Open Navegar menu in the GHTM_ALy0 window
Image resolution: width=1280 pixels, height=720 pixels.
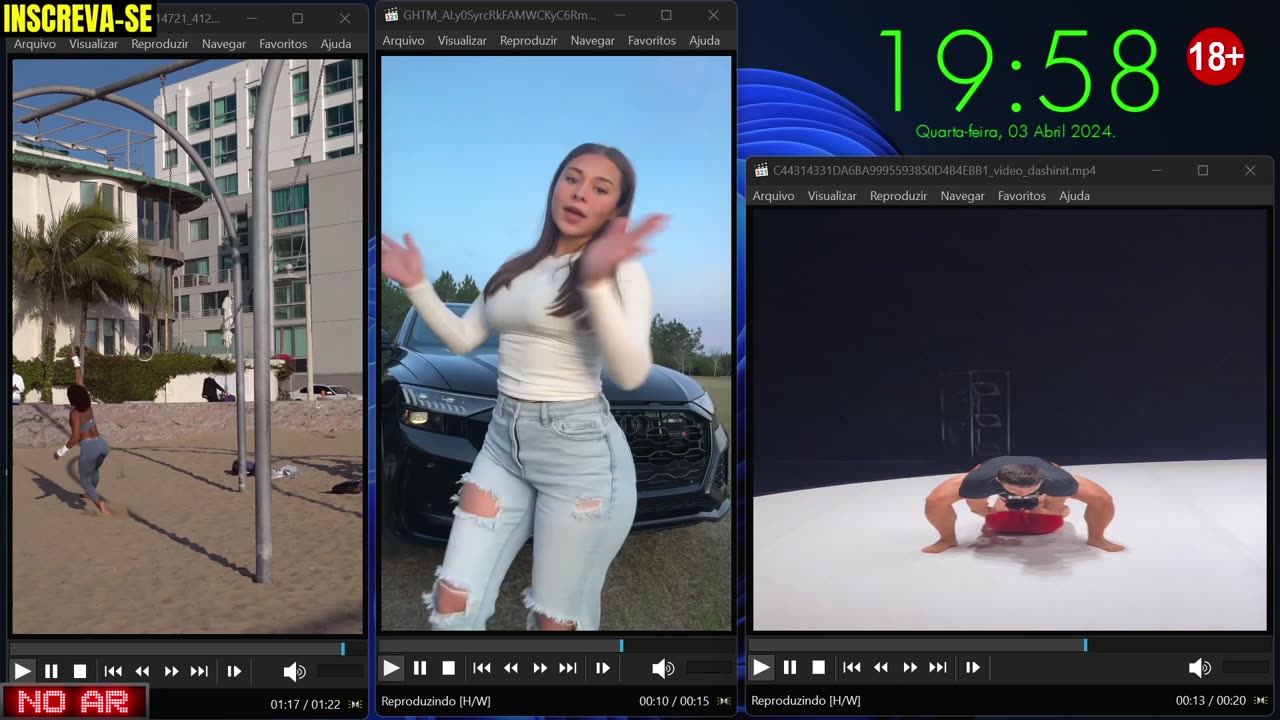click(593, 41)
